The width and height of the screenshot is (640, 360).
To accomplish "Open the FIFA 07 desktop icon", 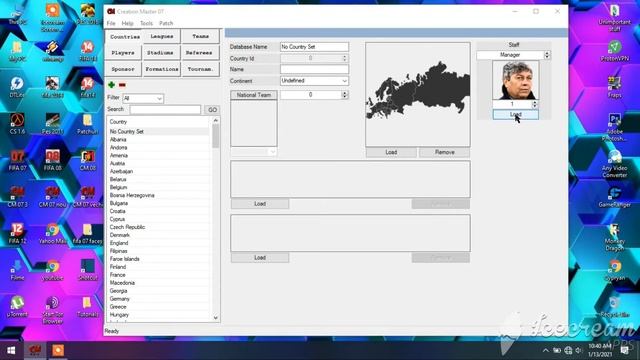I will [17, 160].
